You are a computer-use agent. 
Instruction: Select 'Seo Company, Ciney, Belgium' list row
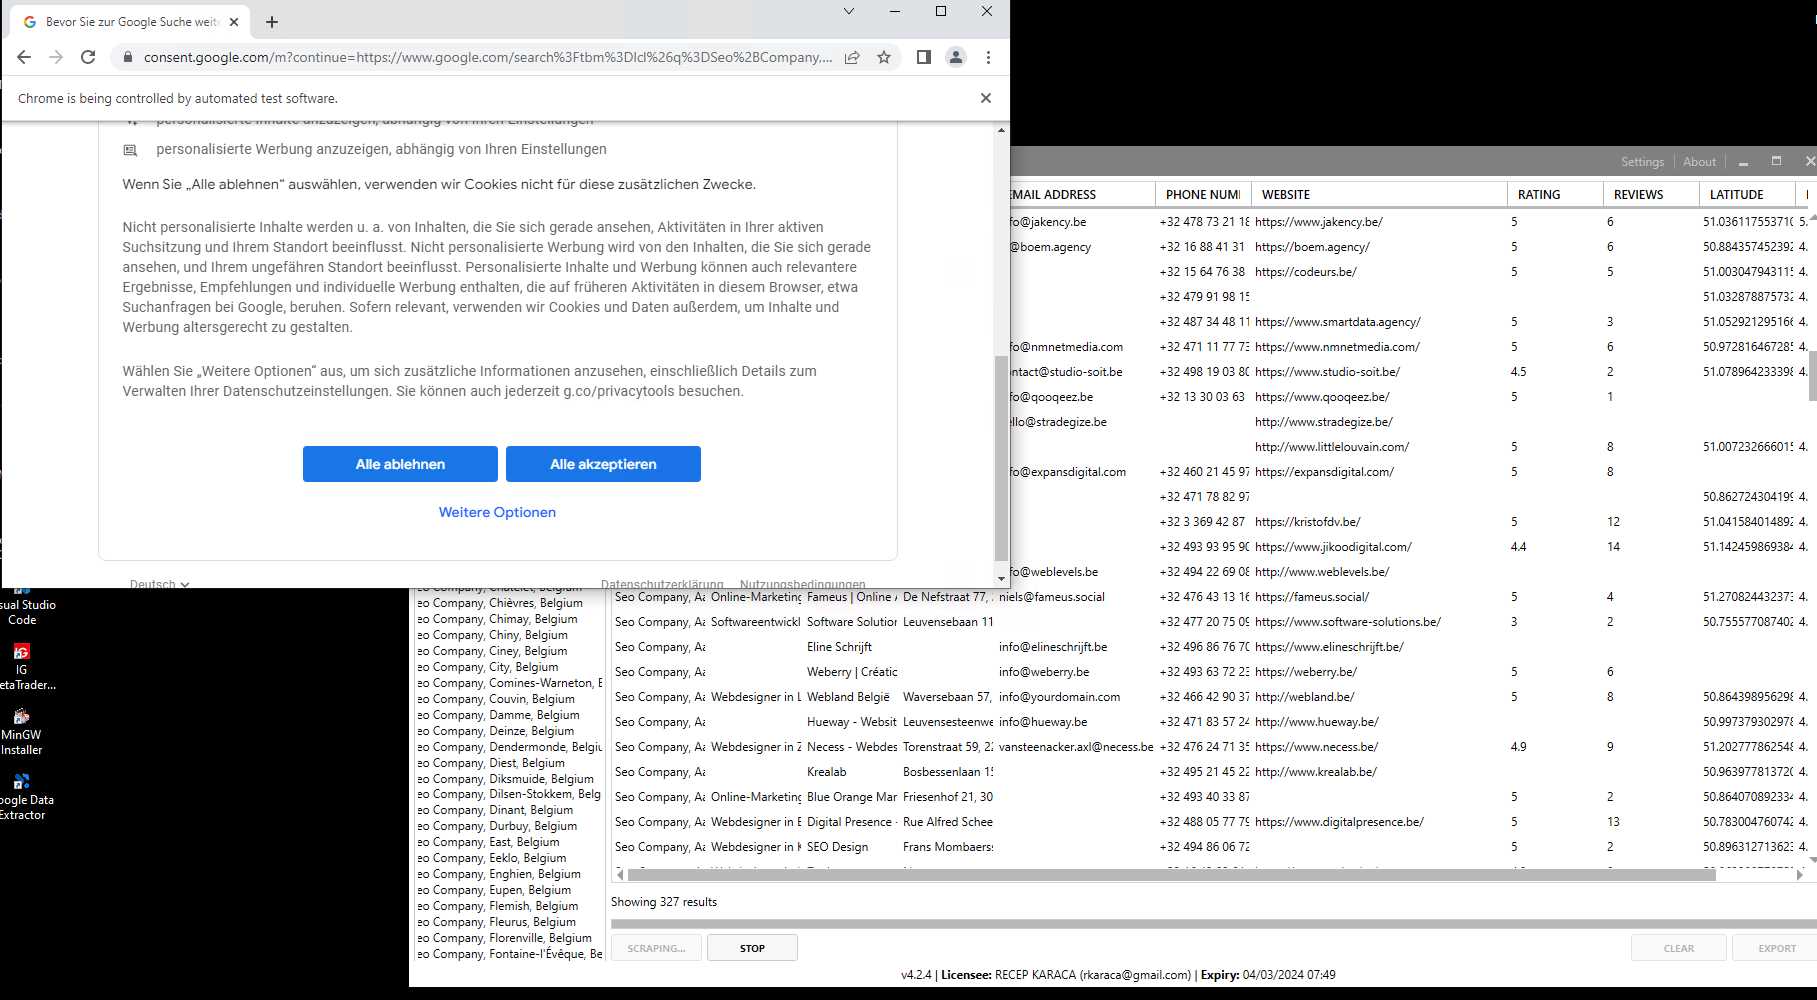click(x=508, y=651)
